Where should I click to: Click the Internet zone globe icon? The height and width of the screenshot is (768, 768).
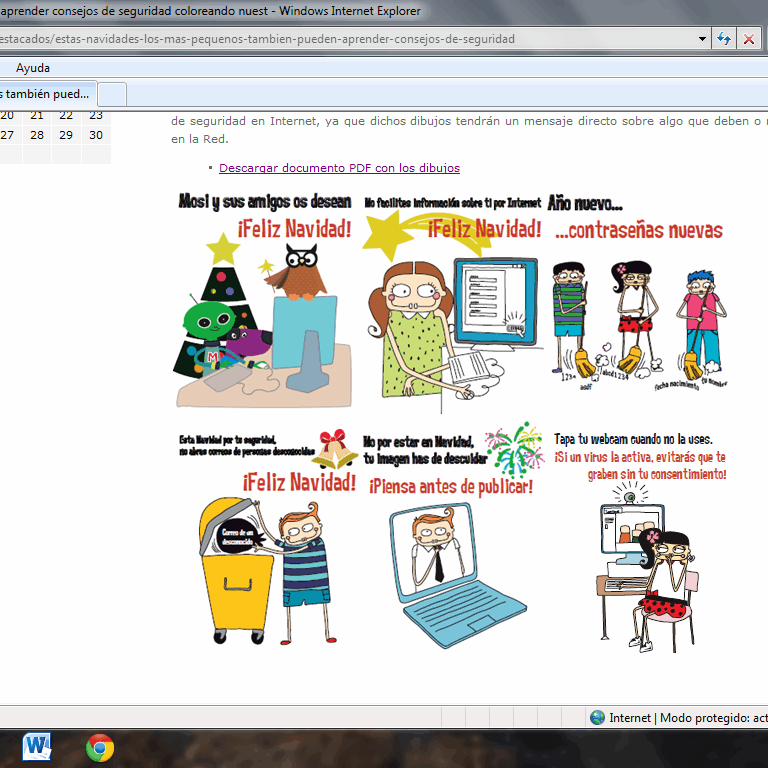(597, 717)
